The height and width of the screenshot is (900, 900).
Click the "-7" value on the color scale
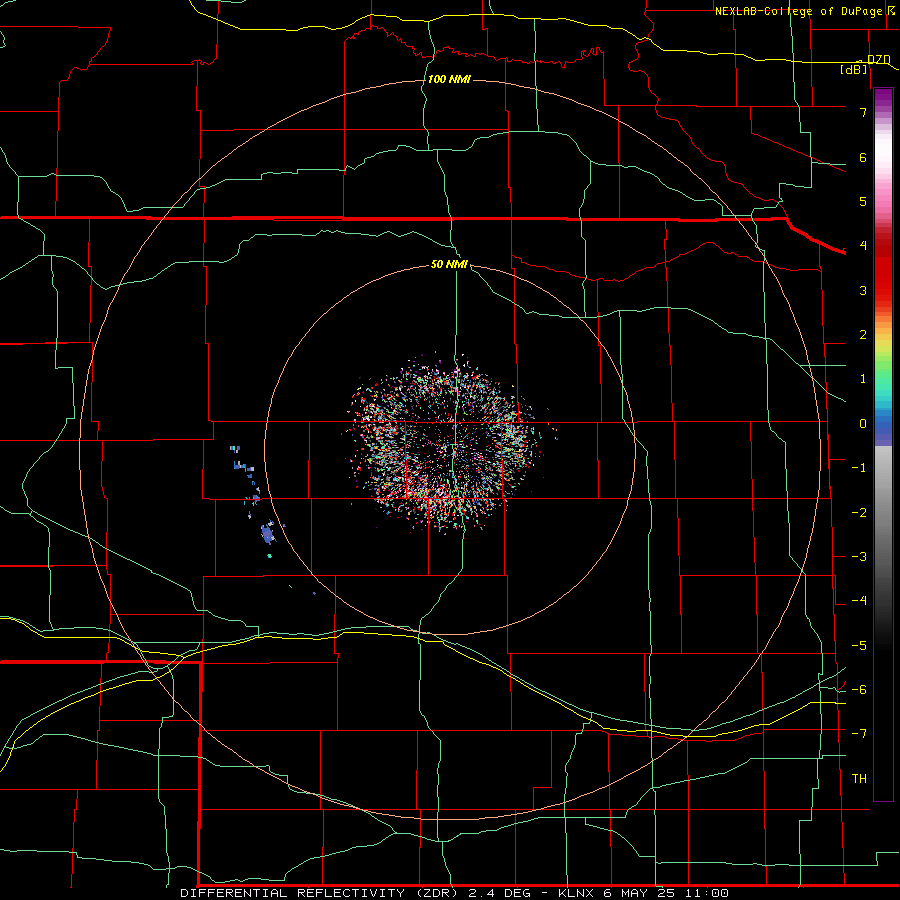click(x=859, y=734)
